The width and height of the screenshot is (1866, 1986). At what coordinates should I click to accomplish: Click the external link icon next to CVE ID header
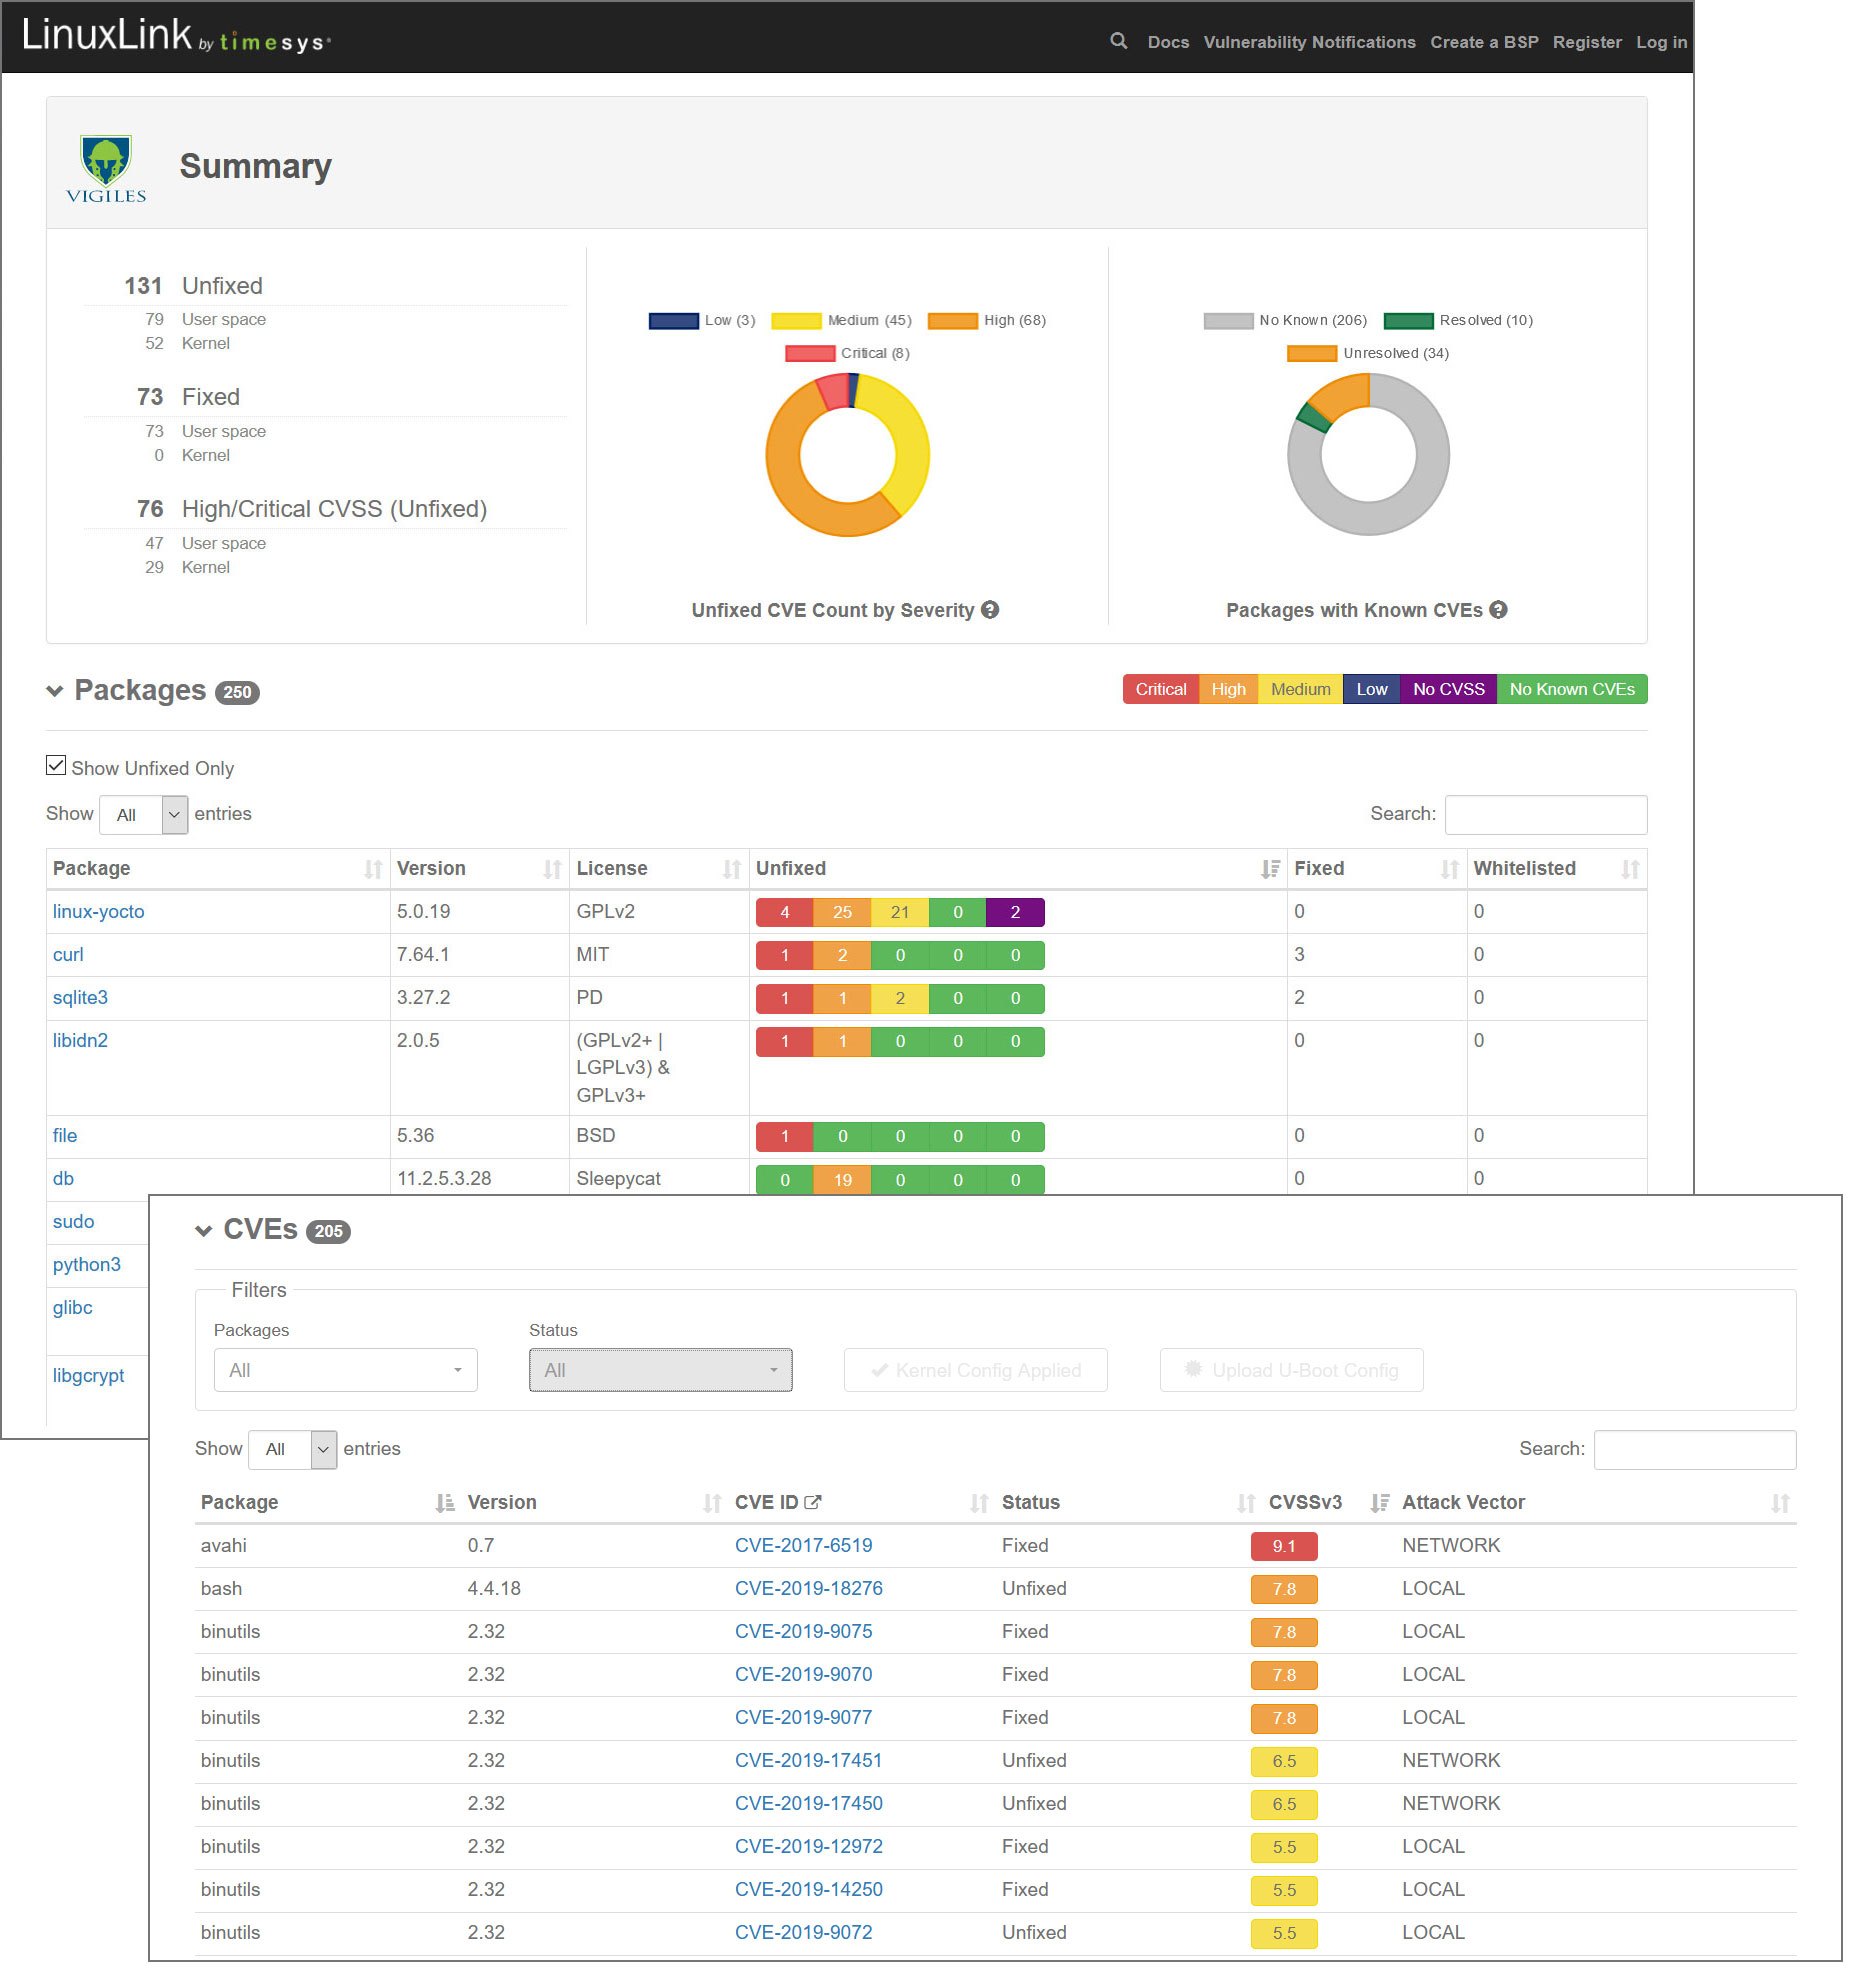813,1500
